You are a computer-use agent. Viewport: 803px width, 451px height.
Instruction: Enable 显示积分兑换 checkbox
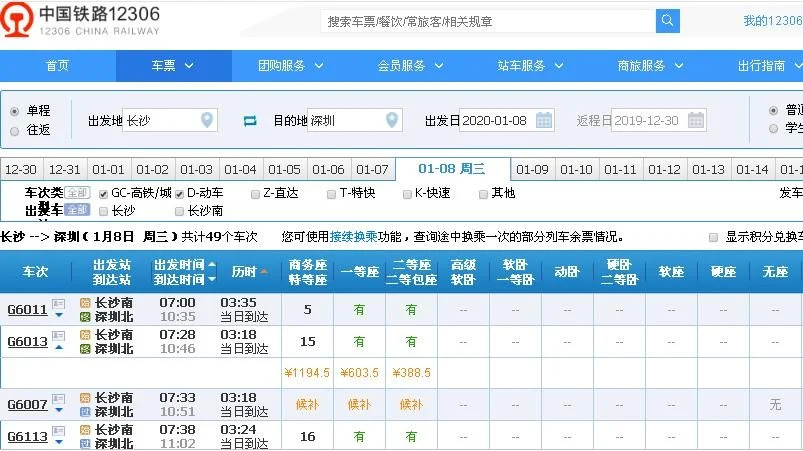coord(713,237)
